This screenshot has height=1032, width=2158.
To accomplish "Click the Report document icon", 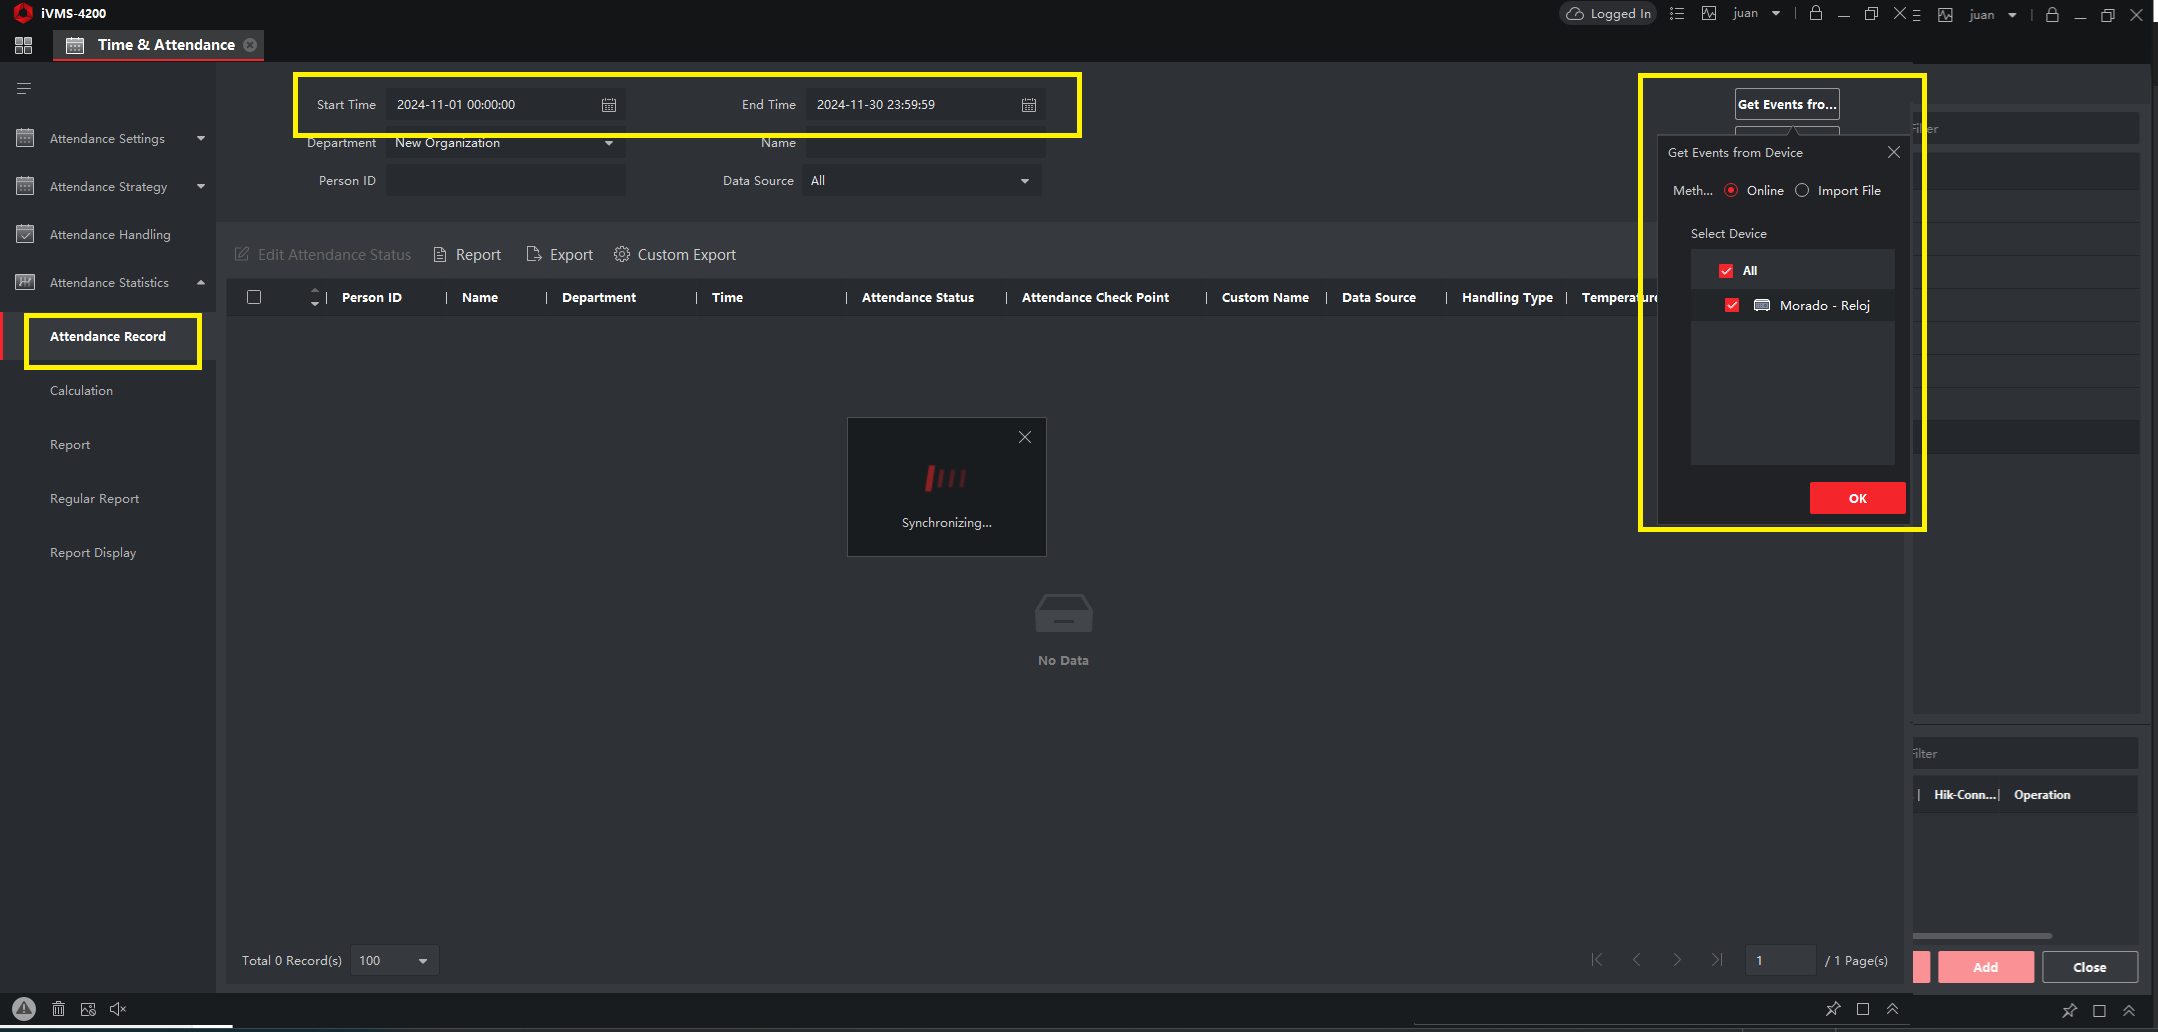I will click(439, 254).
